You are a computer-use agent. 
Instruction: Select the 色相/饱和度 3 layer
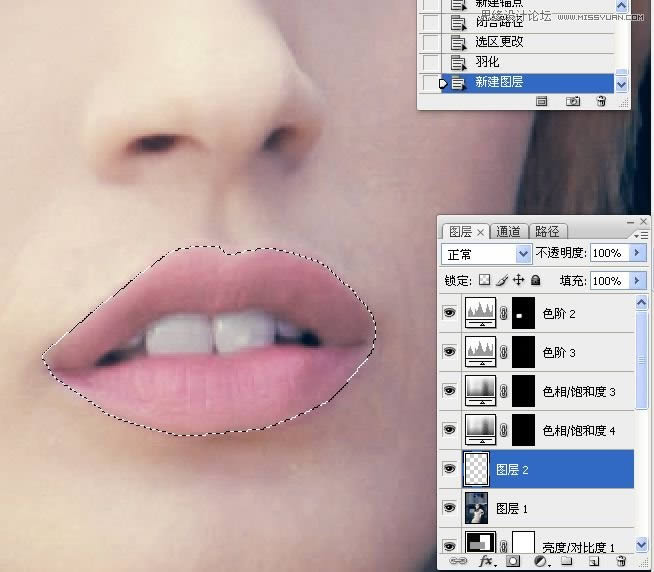point(578,392)
